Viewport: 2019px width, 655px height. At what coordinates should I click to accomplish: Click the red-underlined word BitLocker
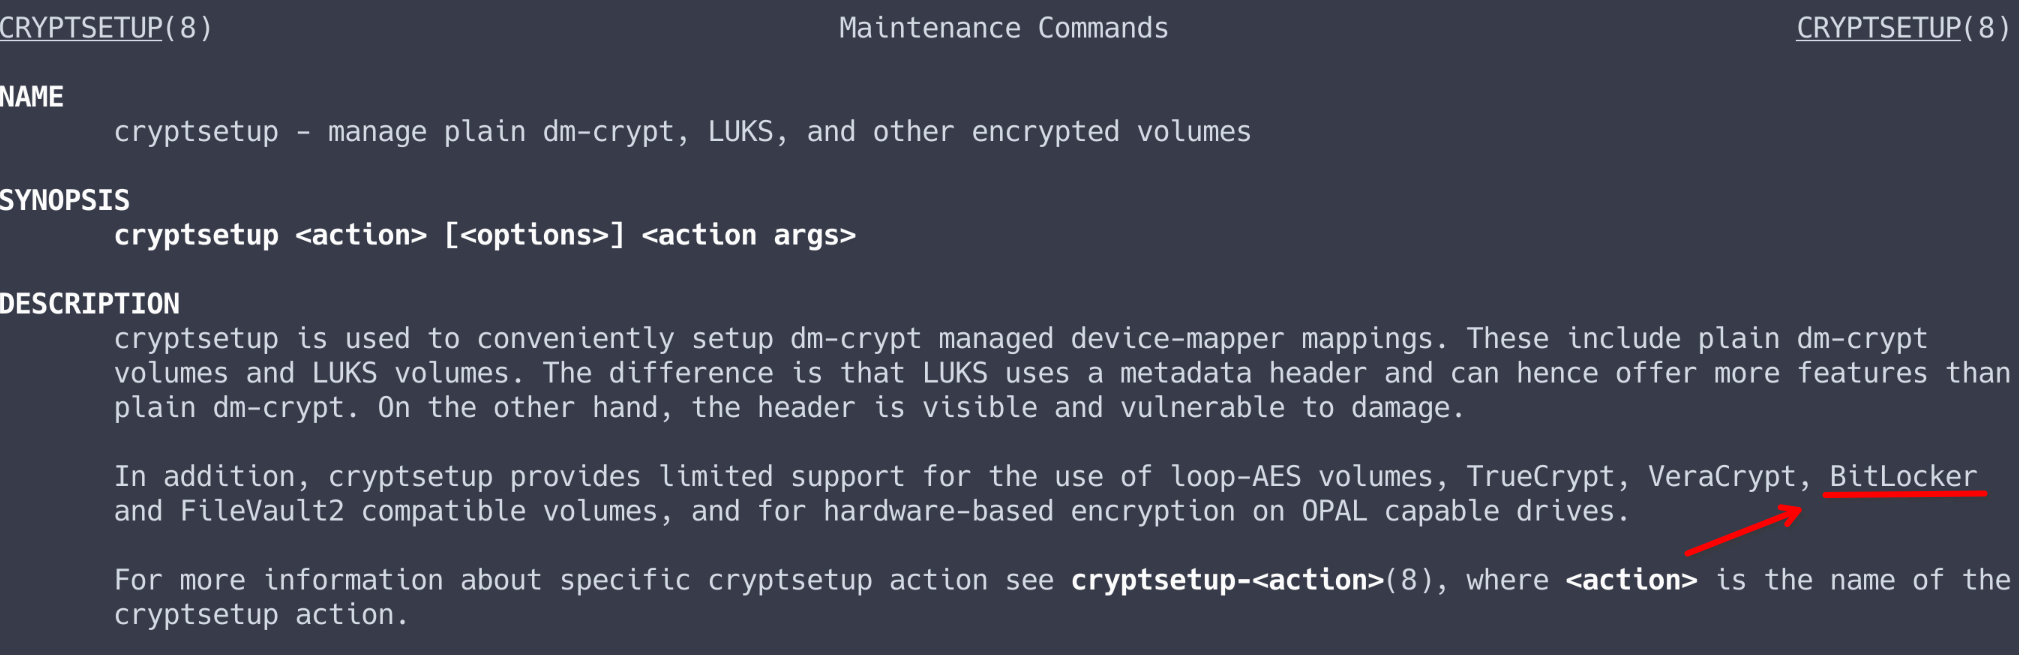(x=1903, y=477)
